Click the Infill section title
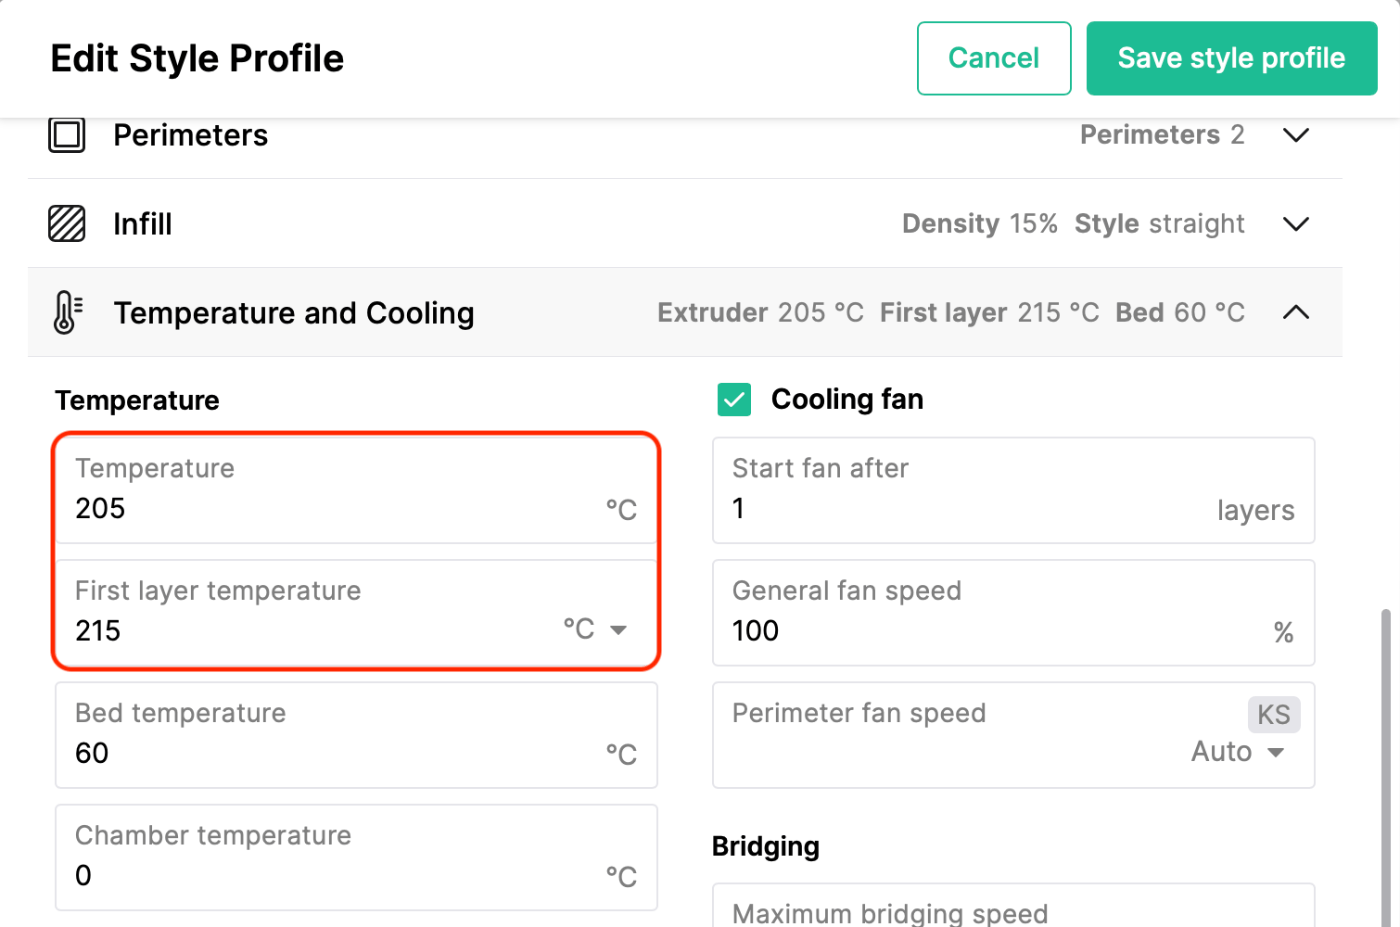Screen dimensions: 1400x927 point(143,224)
